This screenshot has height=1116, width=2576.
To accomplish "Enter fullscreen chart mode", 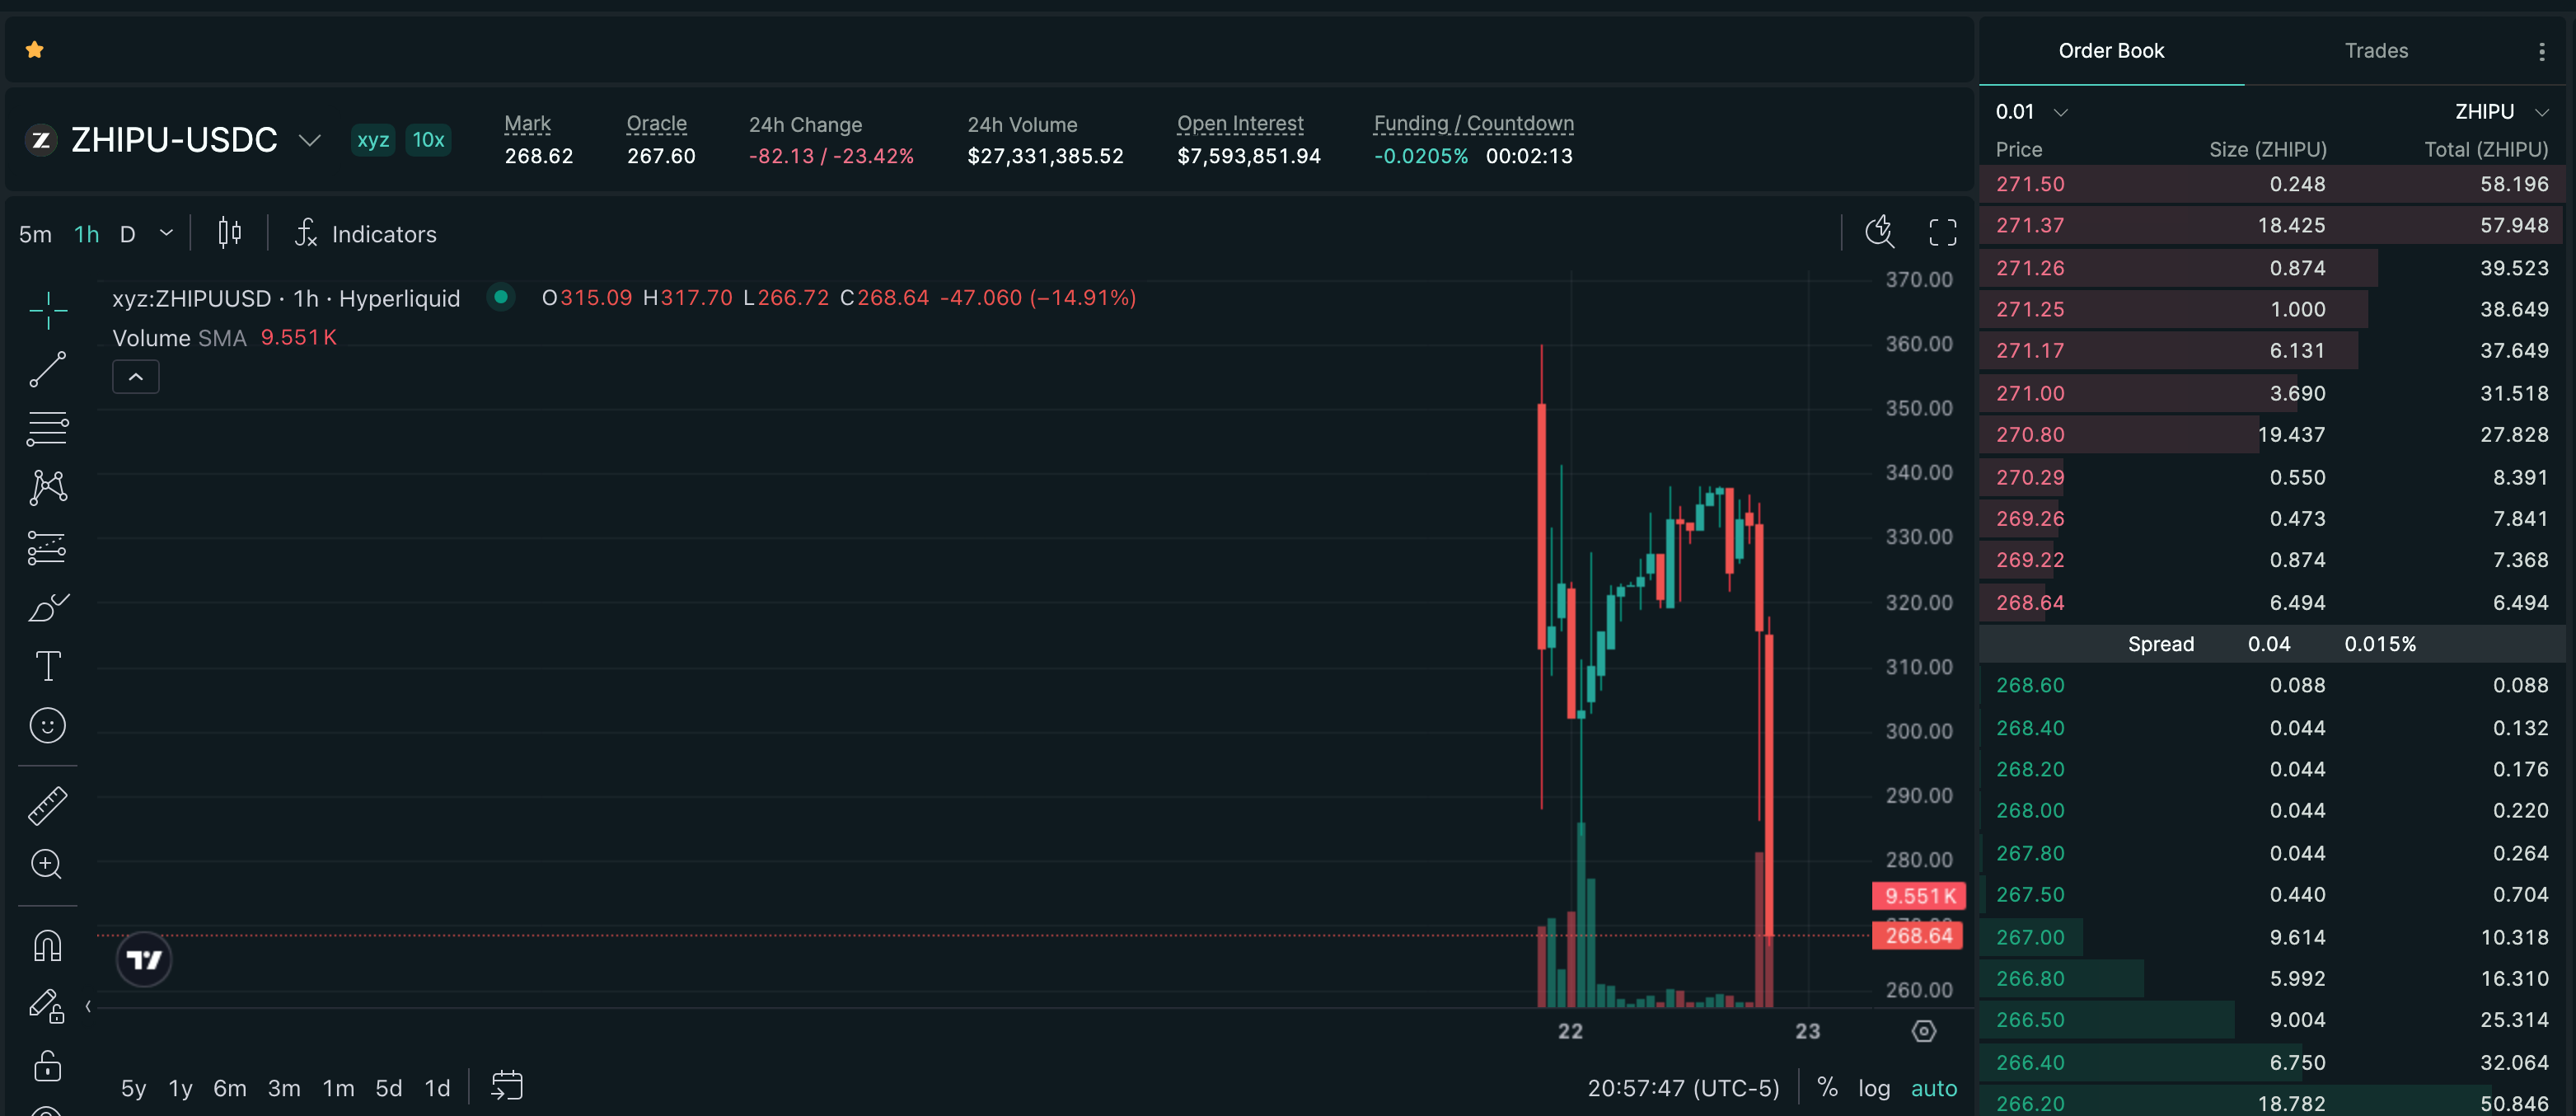I will pyautogui.click(x=1942, y=233).
